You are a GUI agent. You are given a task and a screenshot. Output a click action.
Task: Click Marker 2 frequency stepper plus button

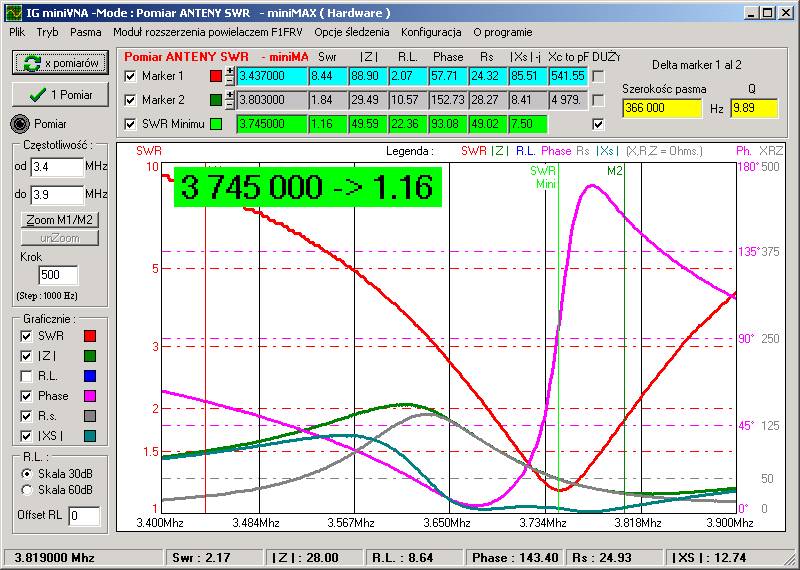tap(230, 95)
